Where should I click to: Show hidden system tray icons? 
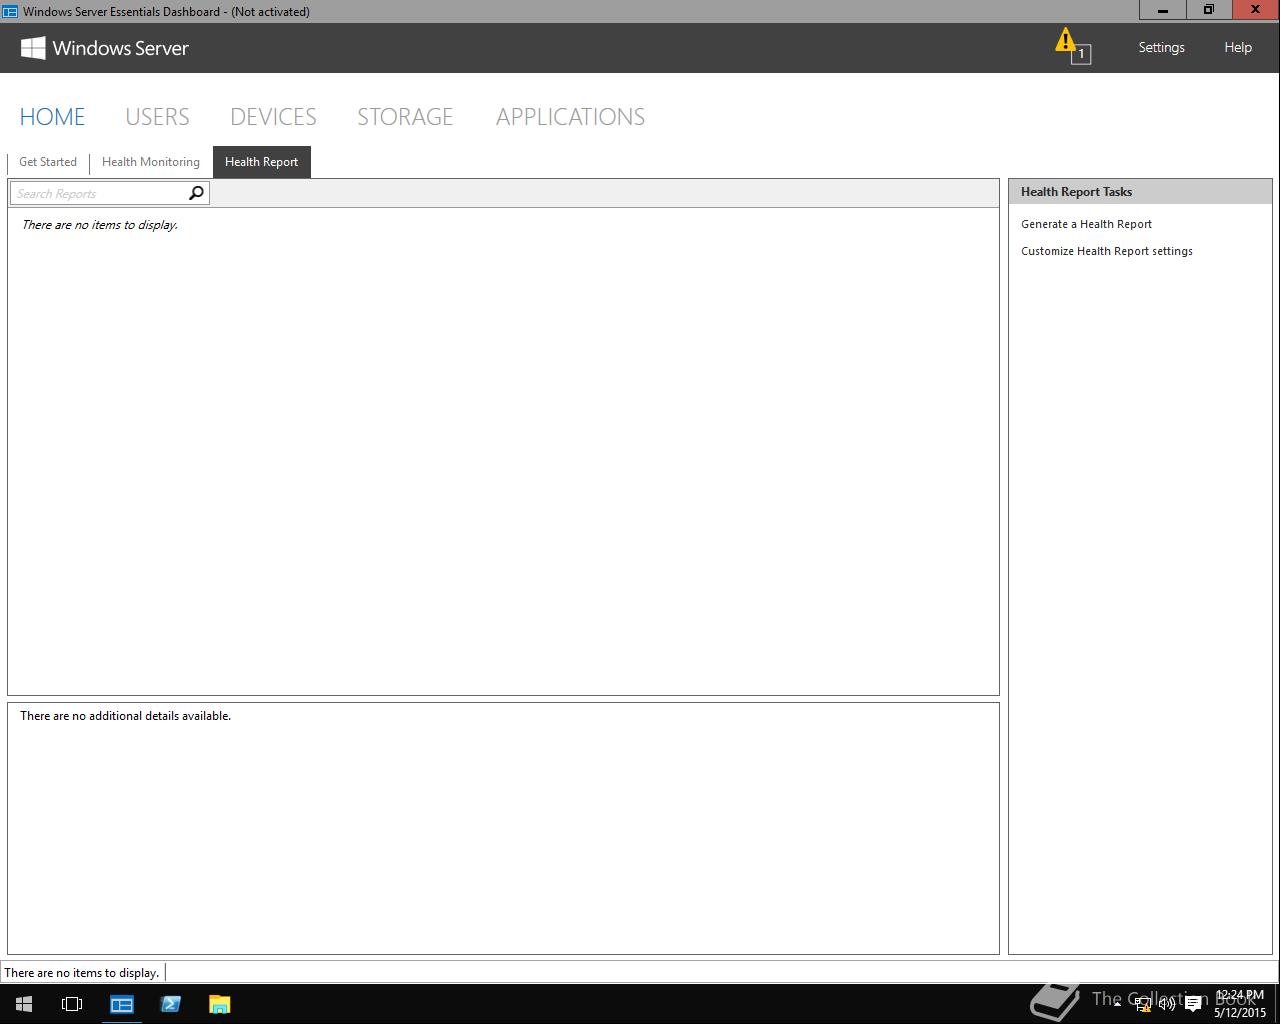1117,1004
